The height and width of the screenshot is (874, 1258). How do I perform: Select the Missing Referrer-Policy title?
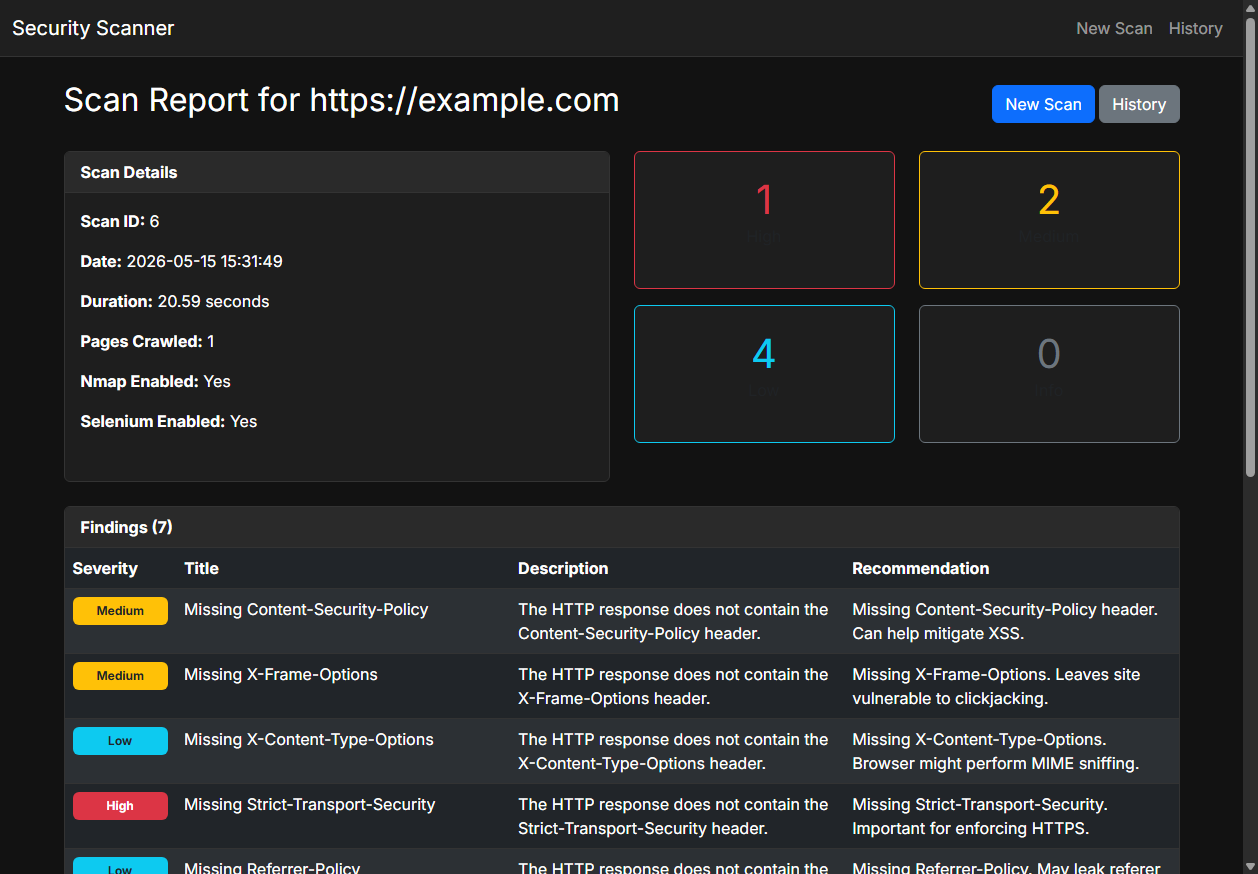coord(272,867)
